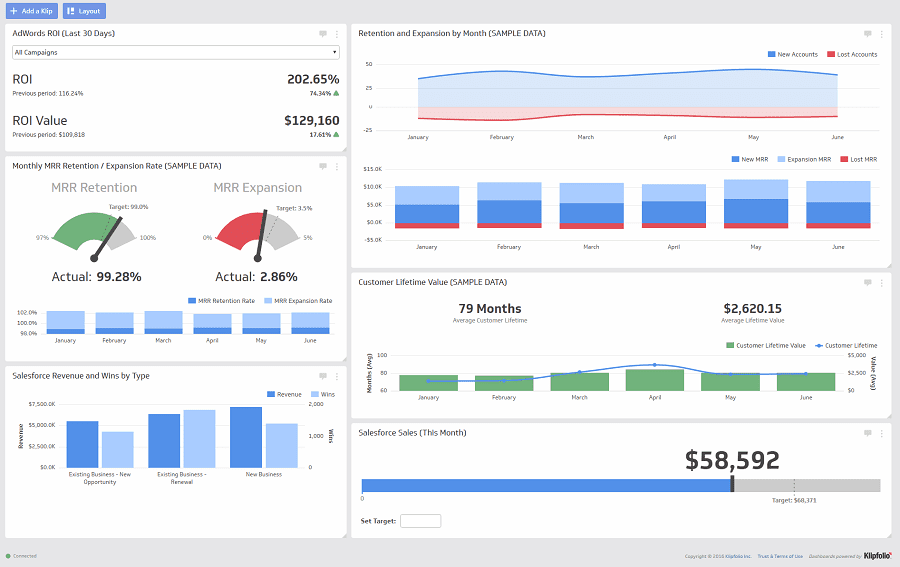The width and height of the screenshot is (900, 567).
Task: Click the Set Target input field
Action: 420,521
